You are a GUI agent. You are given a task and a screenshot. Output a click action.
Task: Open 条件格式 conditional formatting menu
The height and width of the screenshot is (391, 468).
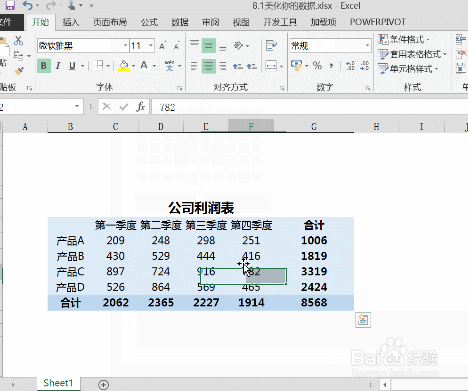point(404,39)
